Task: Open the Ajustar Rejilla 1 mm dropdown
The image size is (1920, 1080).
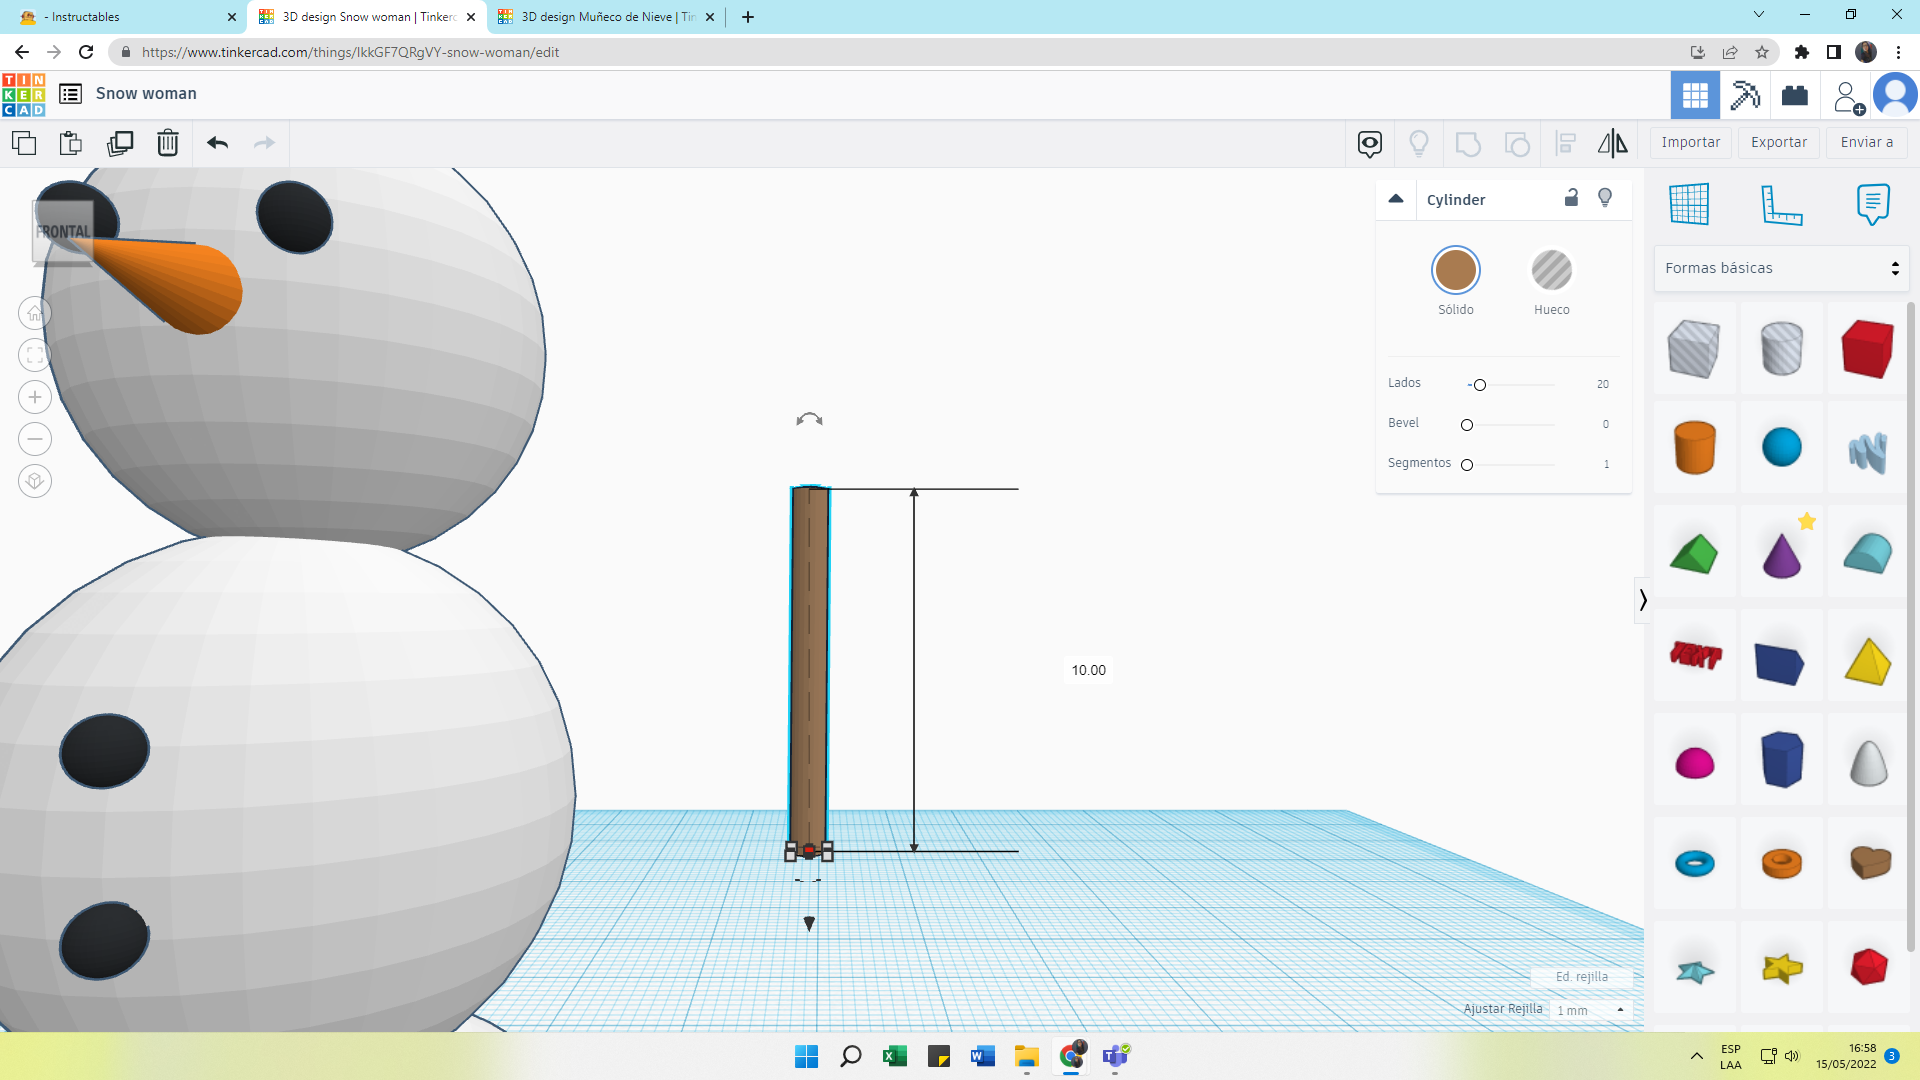Action: coord(1592,1010)
